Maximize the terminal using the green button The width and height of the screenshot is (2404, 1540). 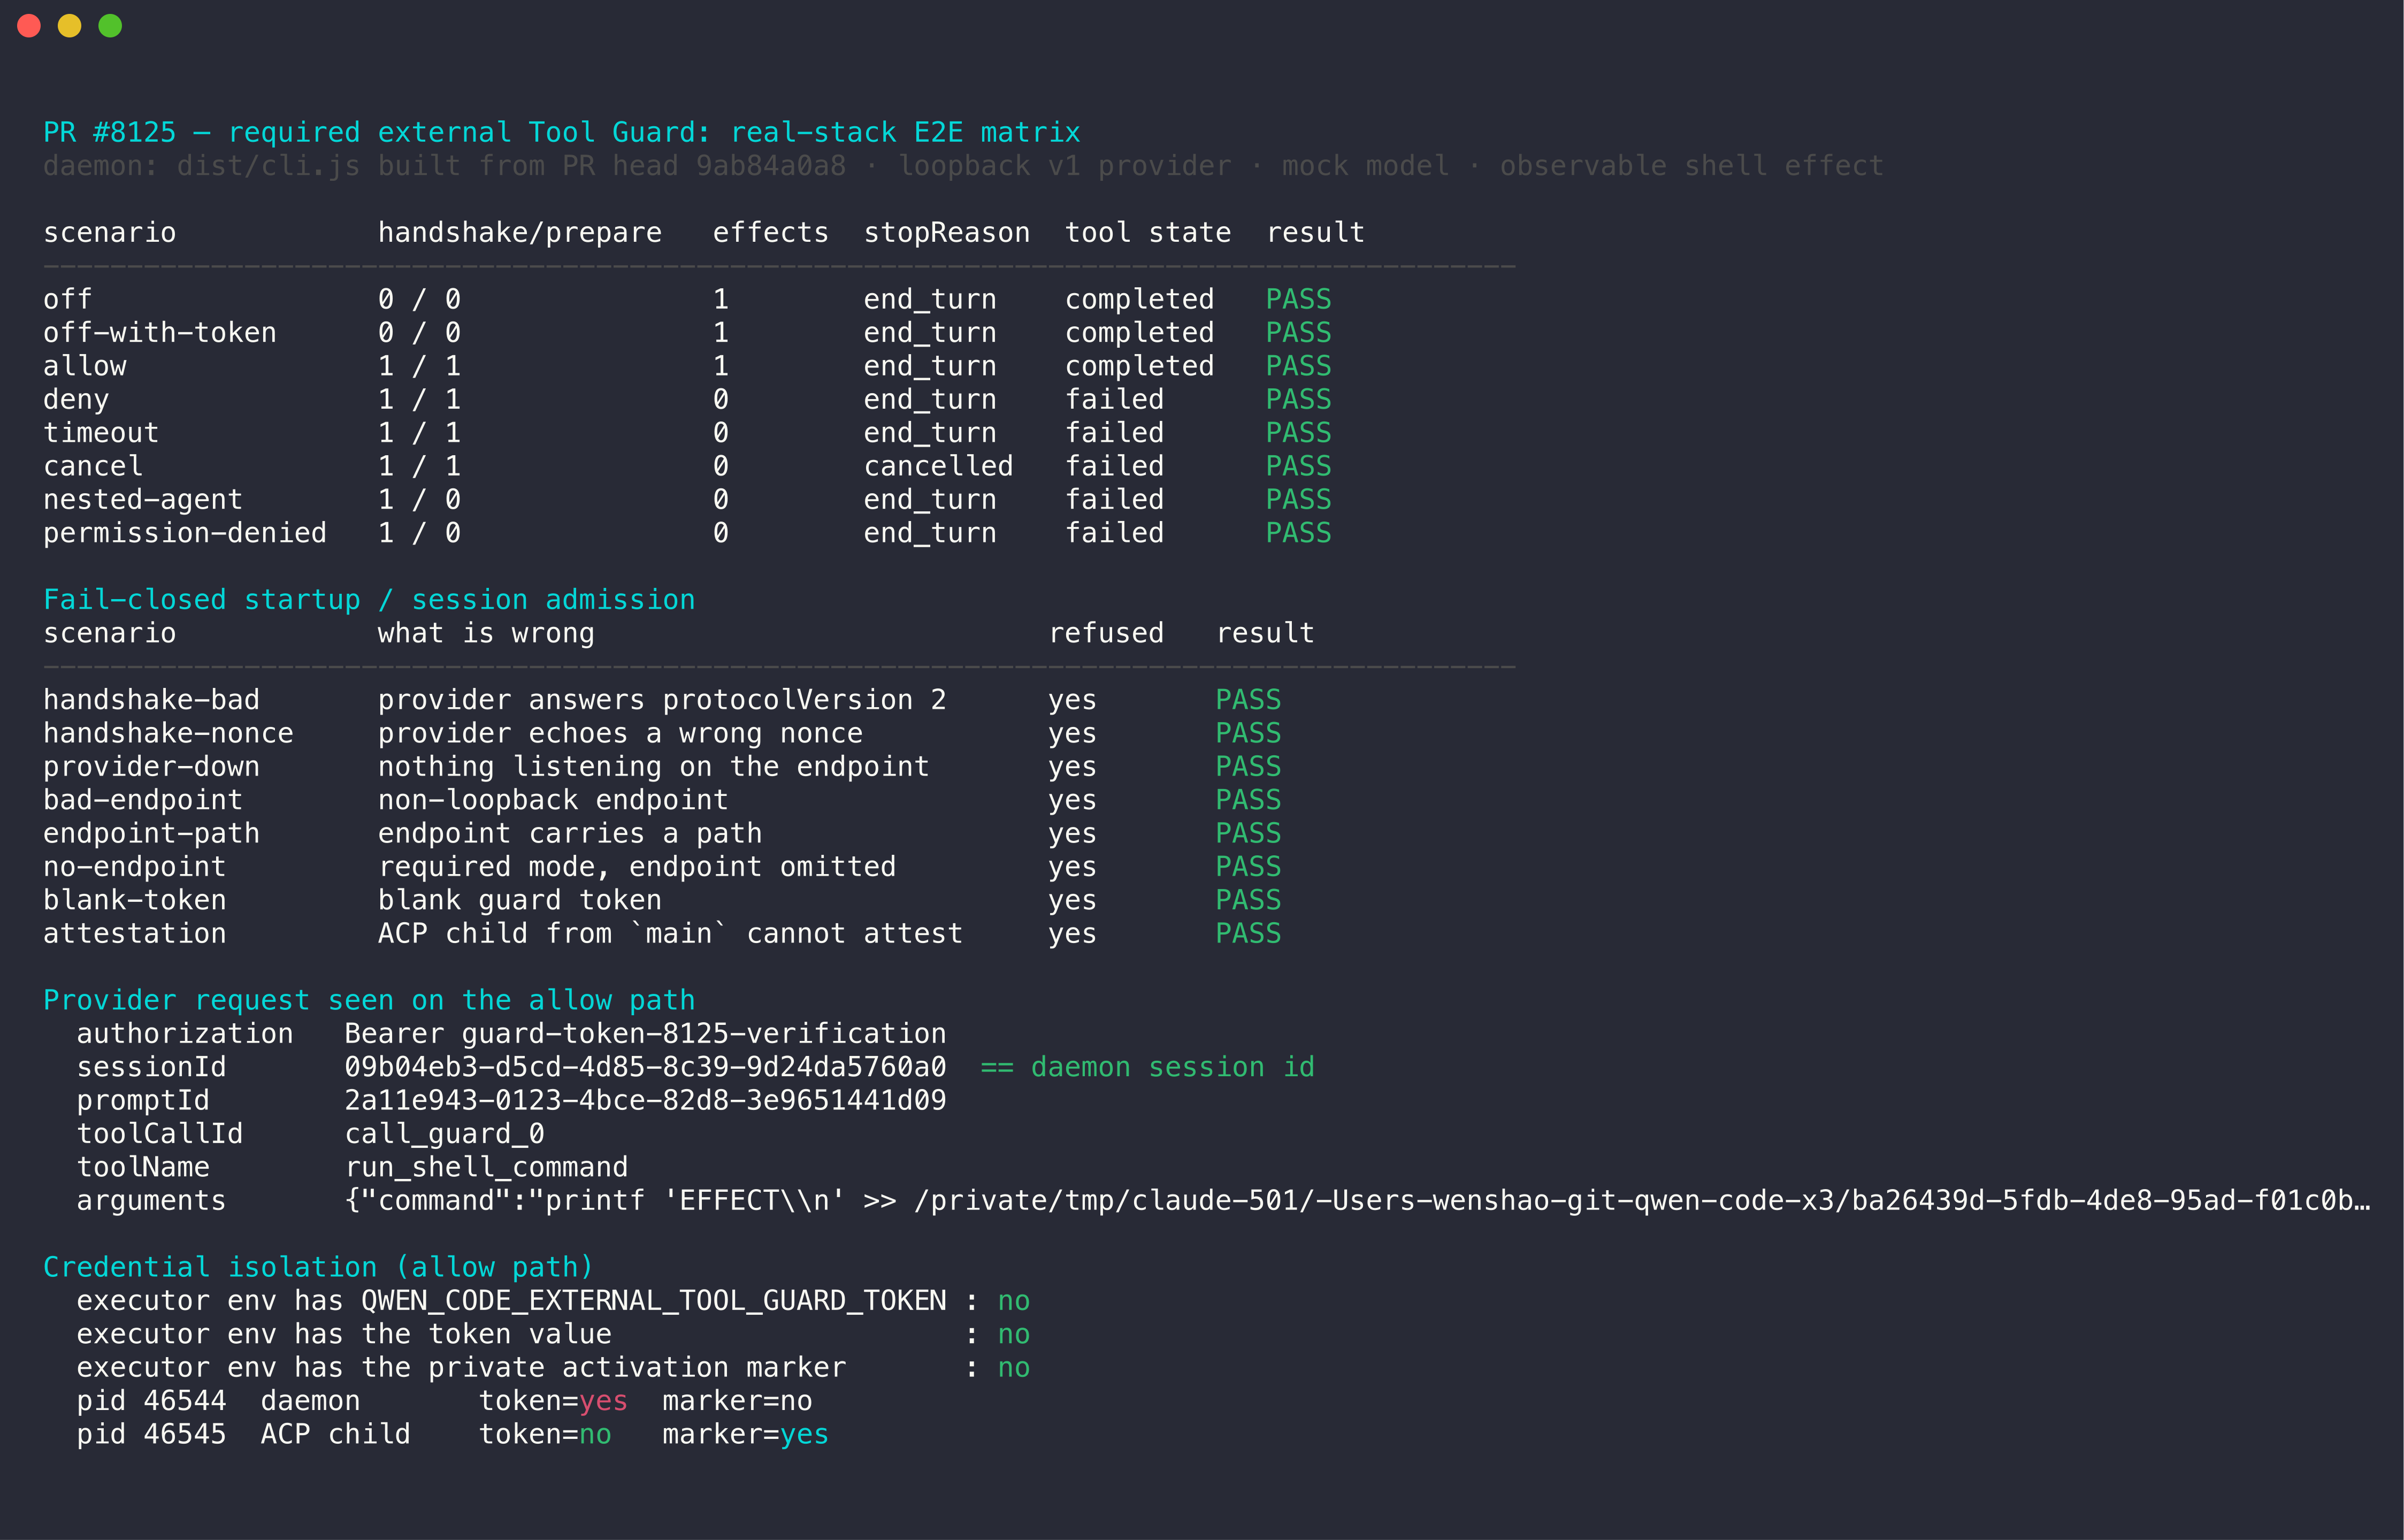(x=110, y=26)
